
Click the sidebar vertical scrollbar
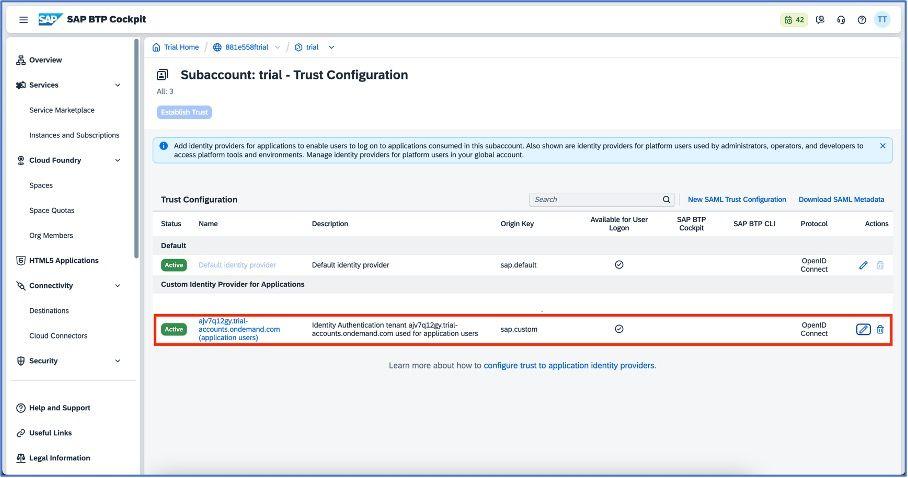point(137,148)
